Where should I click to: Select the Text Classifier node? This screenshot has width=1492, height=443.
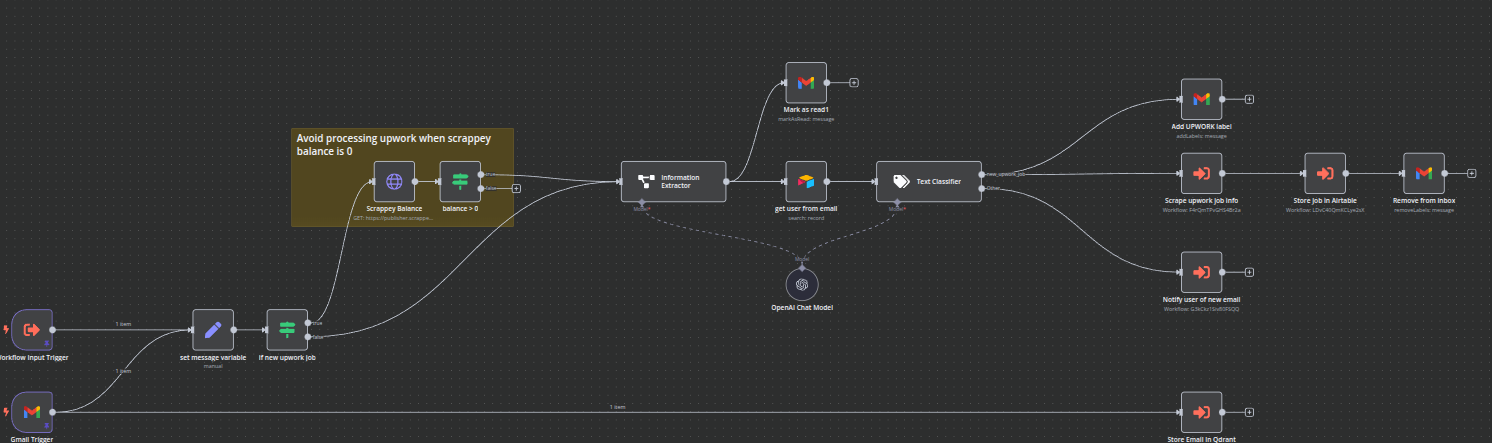point(929,181)
